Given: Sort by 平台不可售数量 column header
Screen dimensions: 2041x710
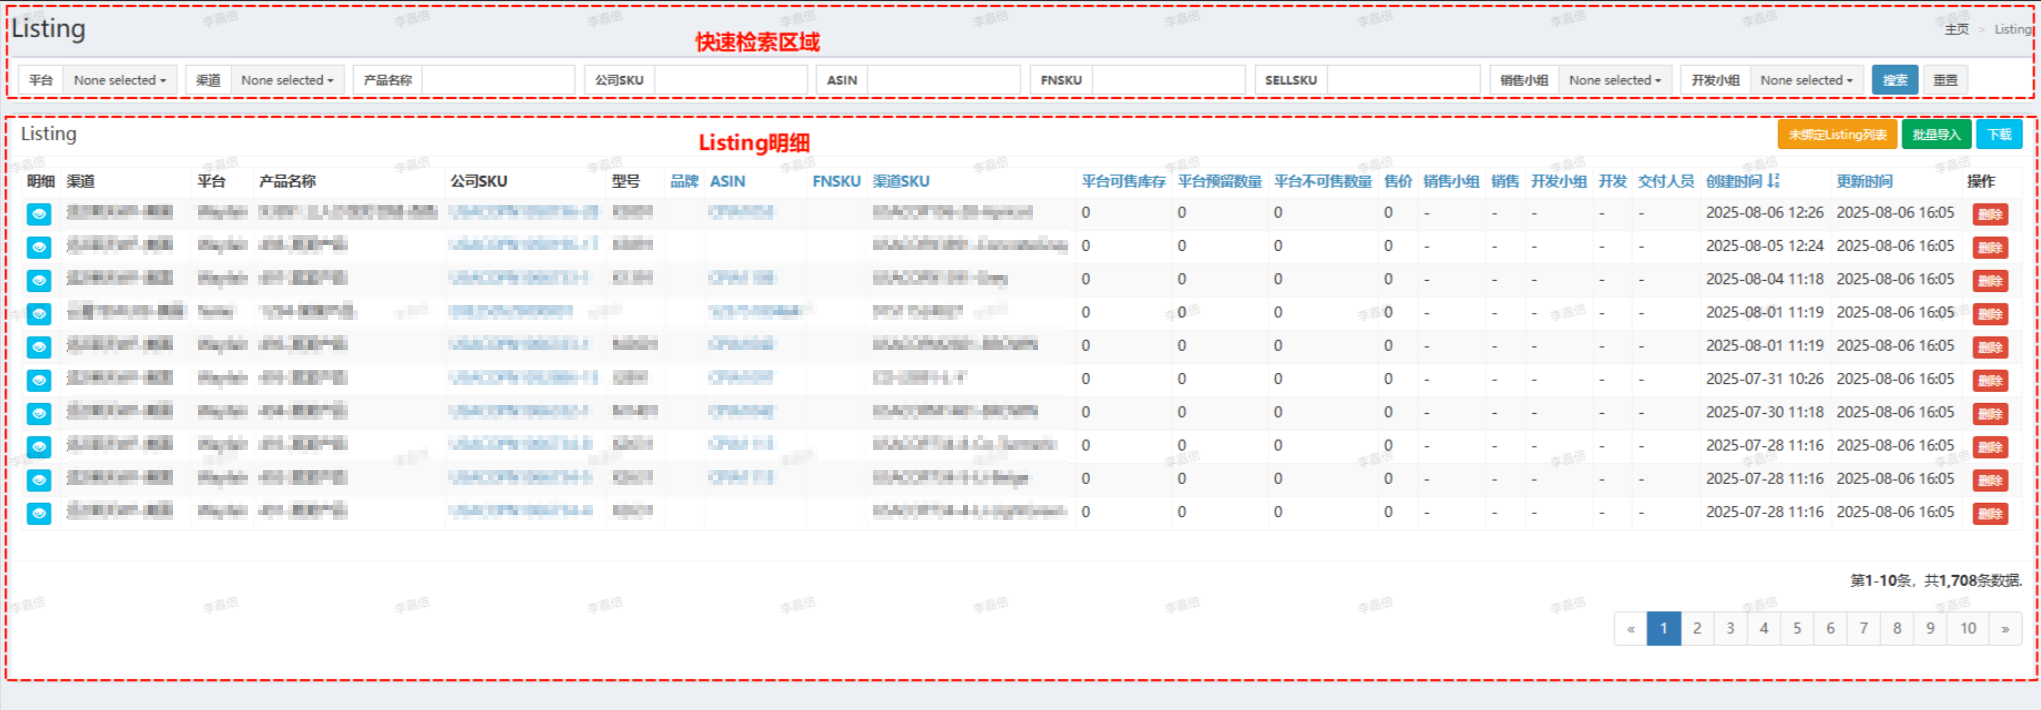Looking at the screenshot, I should point(1323,181).
